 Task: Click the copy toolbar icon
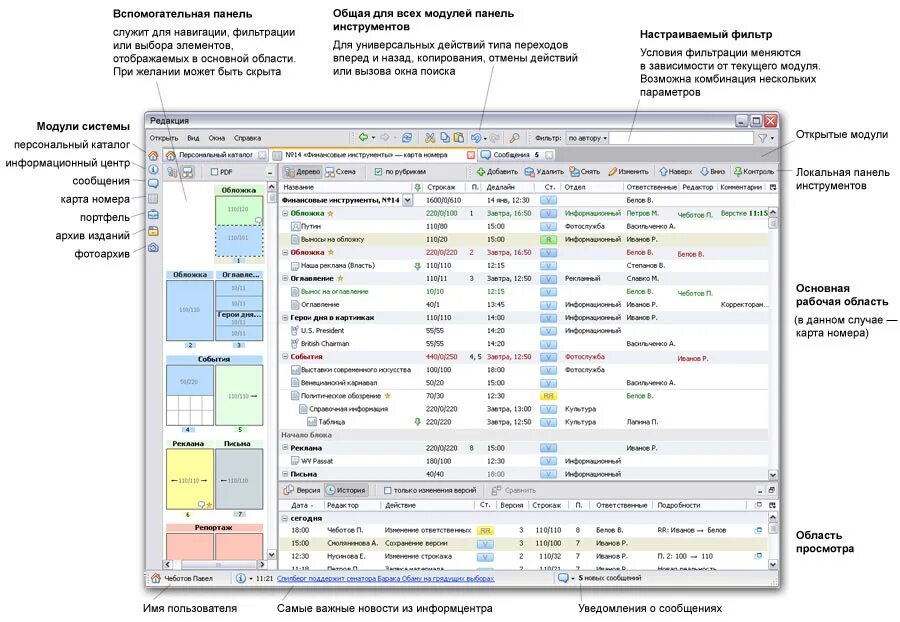tap(445, 138)
